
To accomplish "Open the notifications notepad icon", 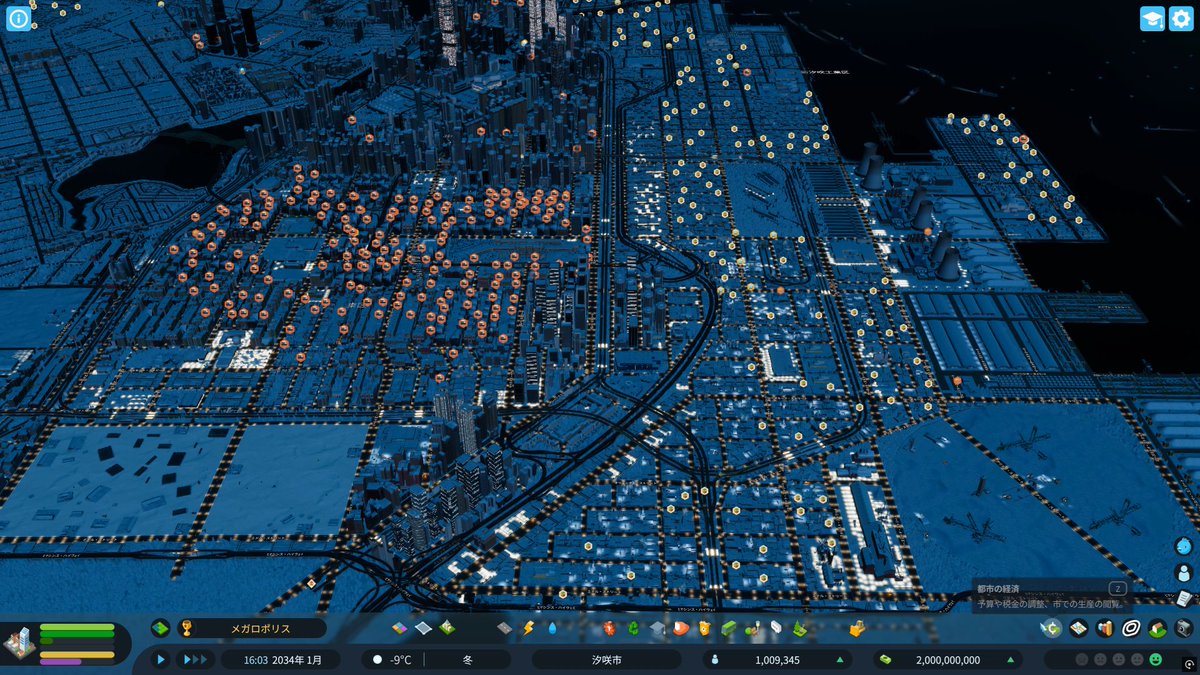I will point(1184,598).
